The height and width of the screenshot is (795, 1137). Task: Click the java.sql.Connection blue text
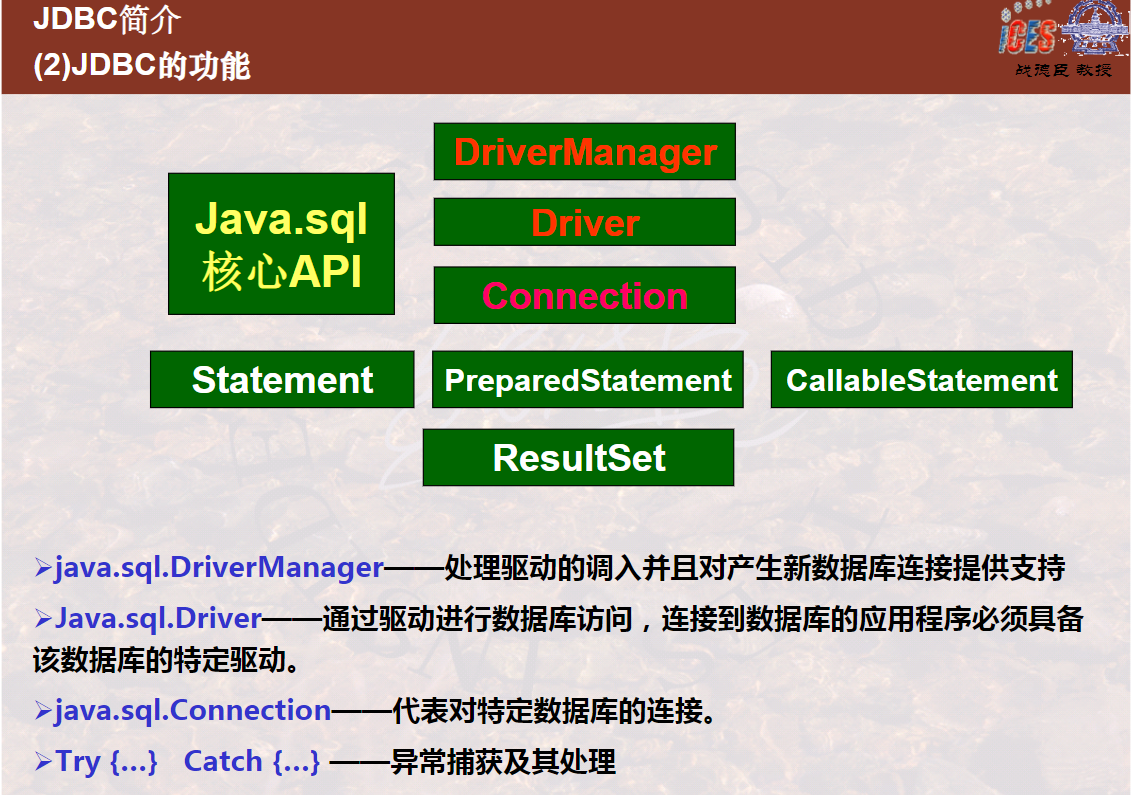tap(193, 711)
